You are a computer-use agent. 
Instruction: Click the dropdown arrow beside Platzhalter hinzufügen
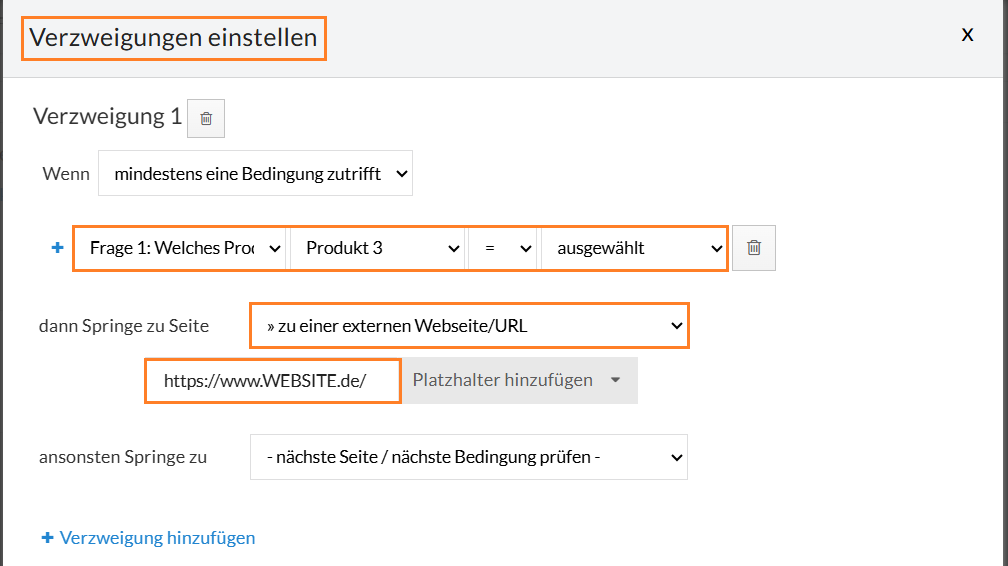tap(616, 380)
